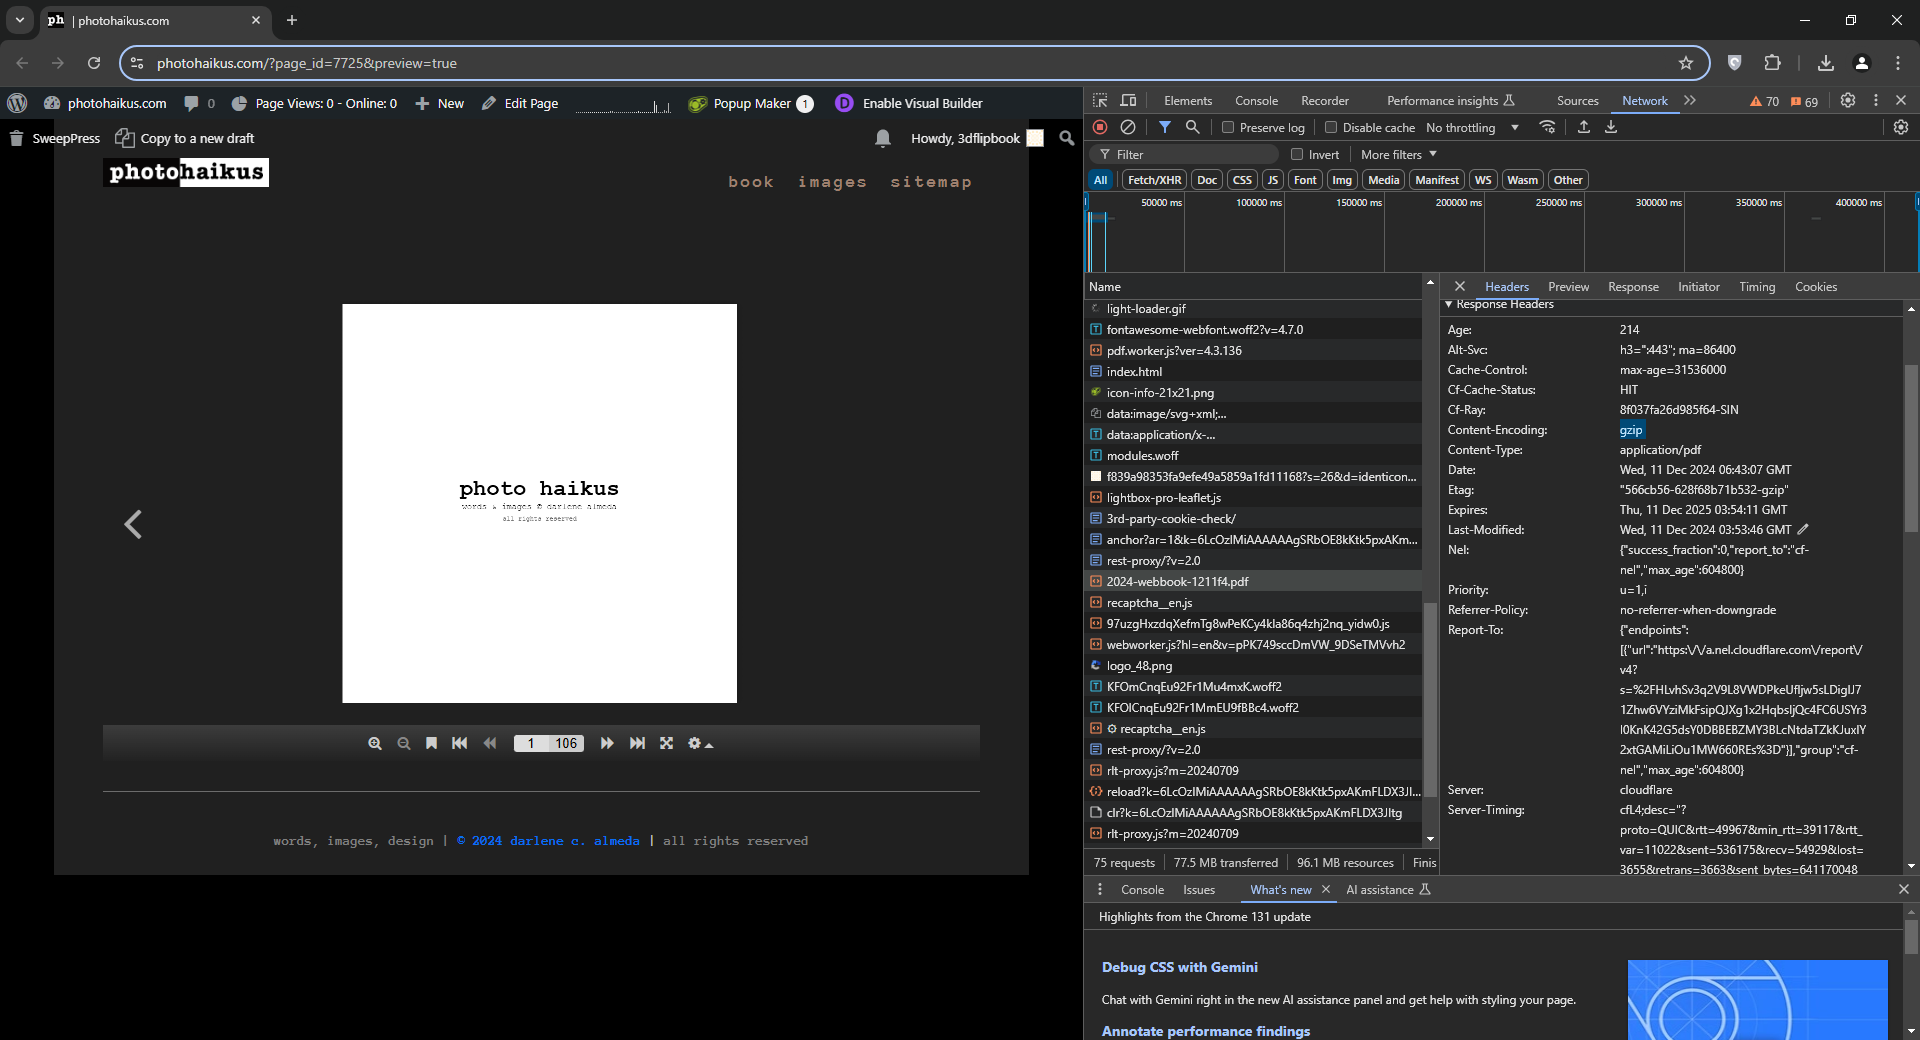Stop recording network log
Viewport: 1920px width, 1040px height.
point(1100,127)
